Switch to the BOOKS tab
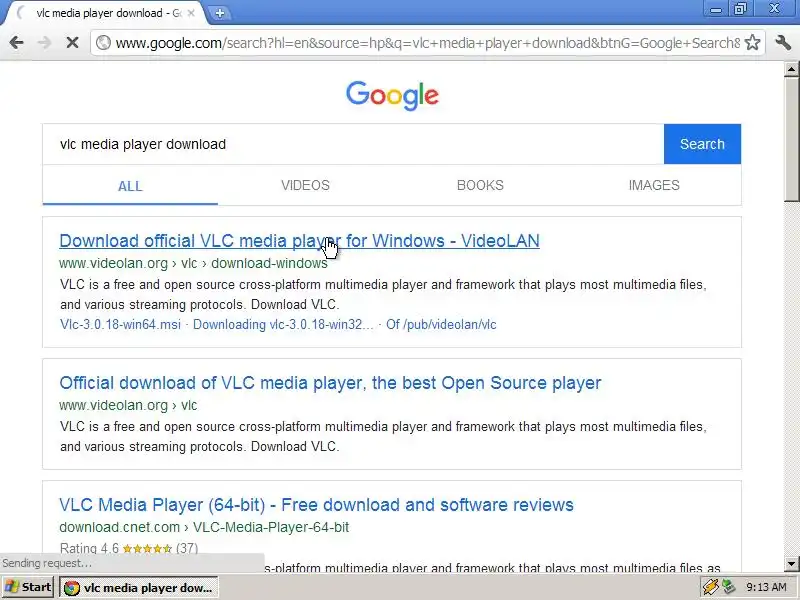Screen dimensions: 800x600 (x=480, y=185)
